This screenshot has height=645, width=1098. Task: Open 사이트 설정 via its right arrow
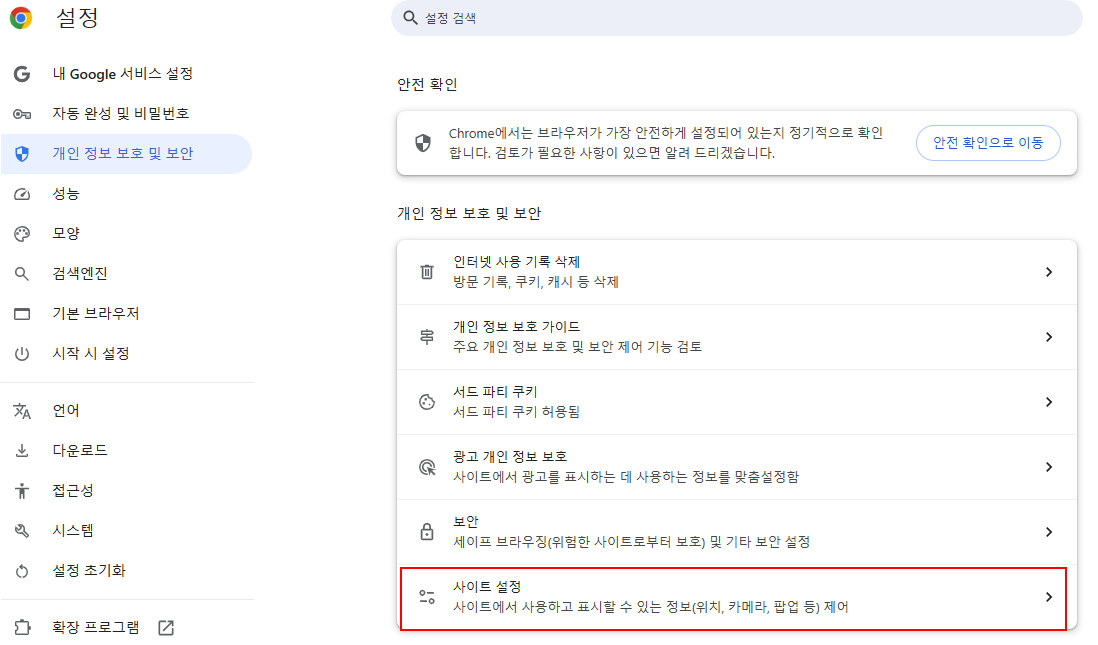point(1048,597)
